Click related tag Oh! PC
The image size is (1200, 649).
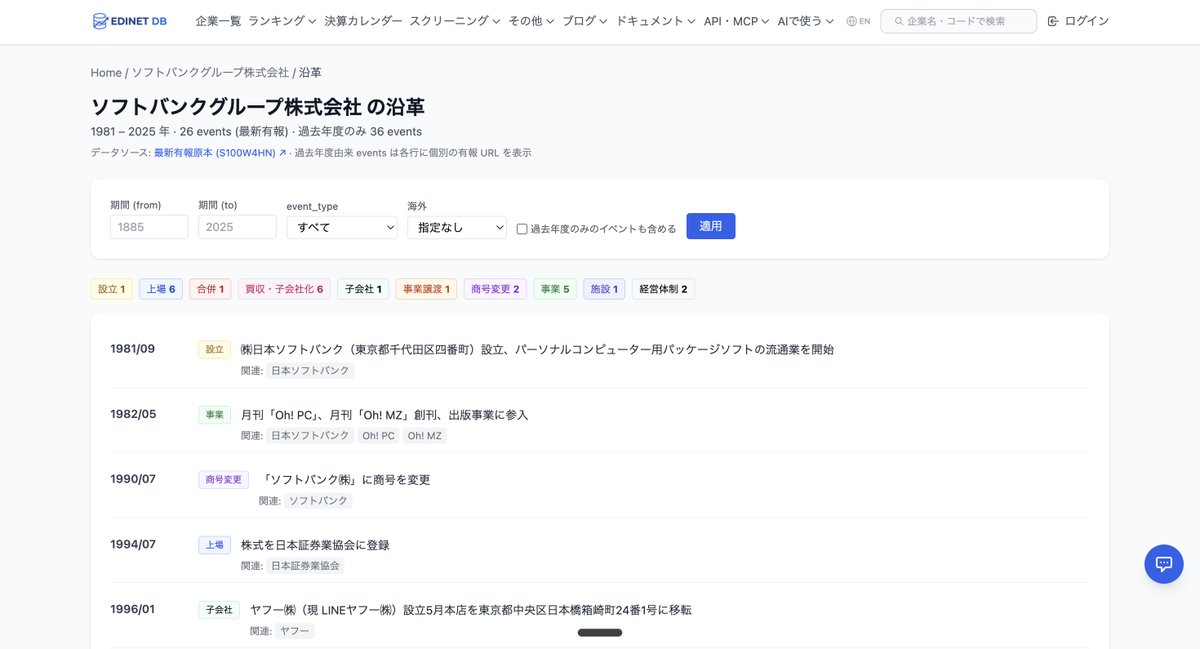(379, 436)
